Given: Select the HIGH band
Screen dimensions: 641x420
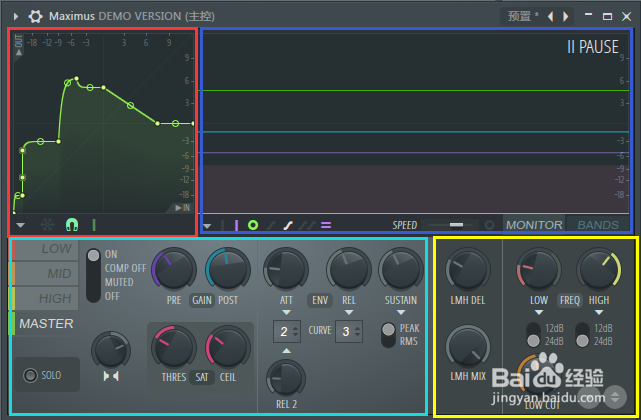Looking at the screenshot, I should tap(45, 298).
